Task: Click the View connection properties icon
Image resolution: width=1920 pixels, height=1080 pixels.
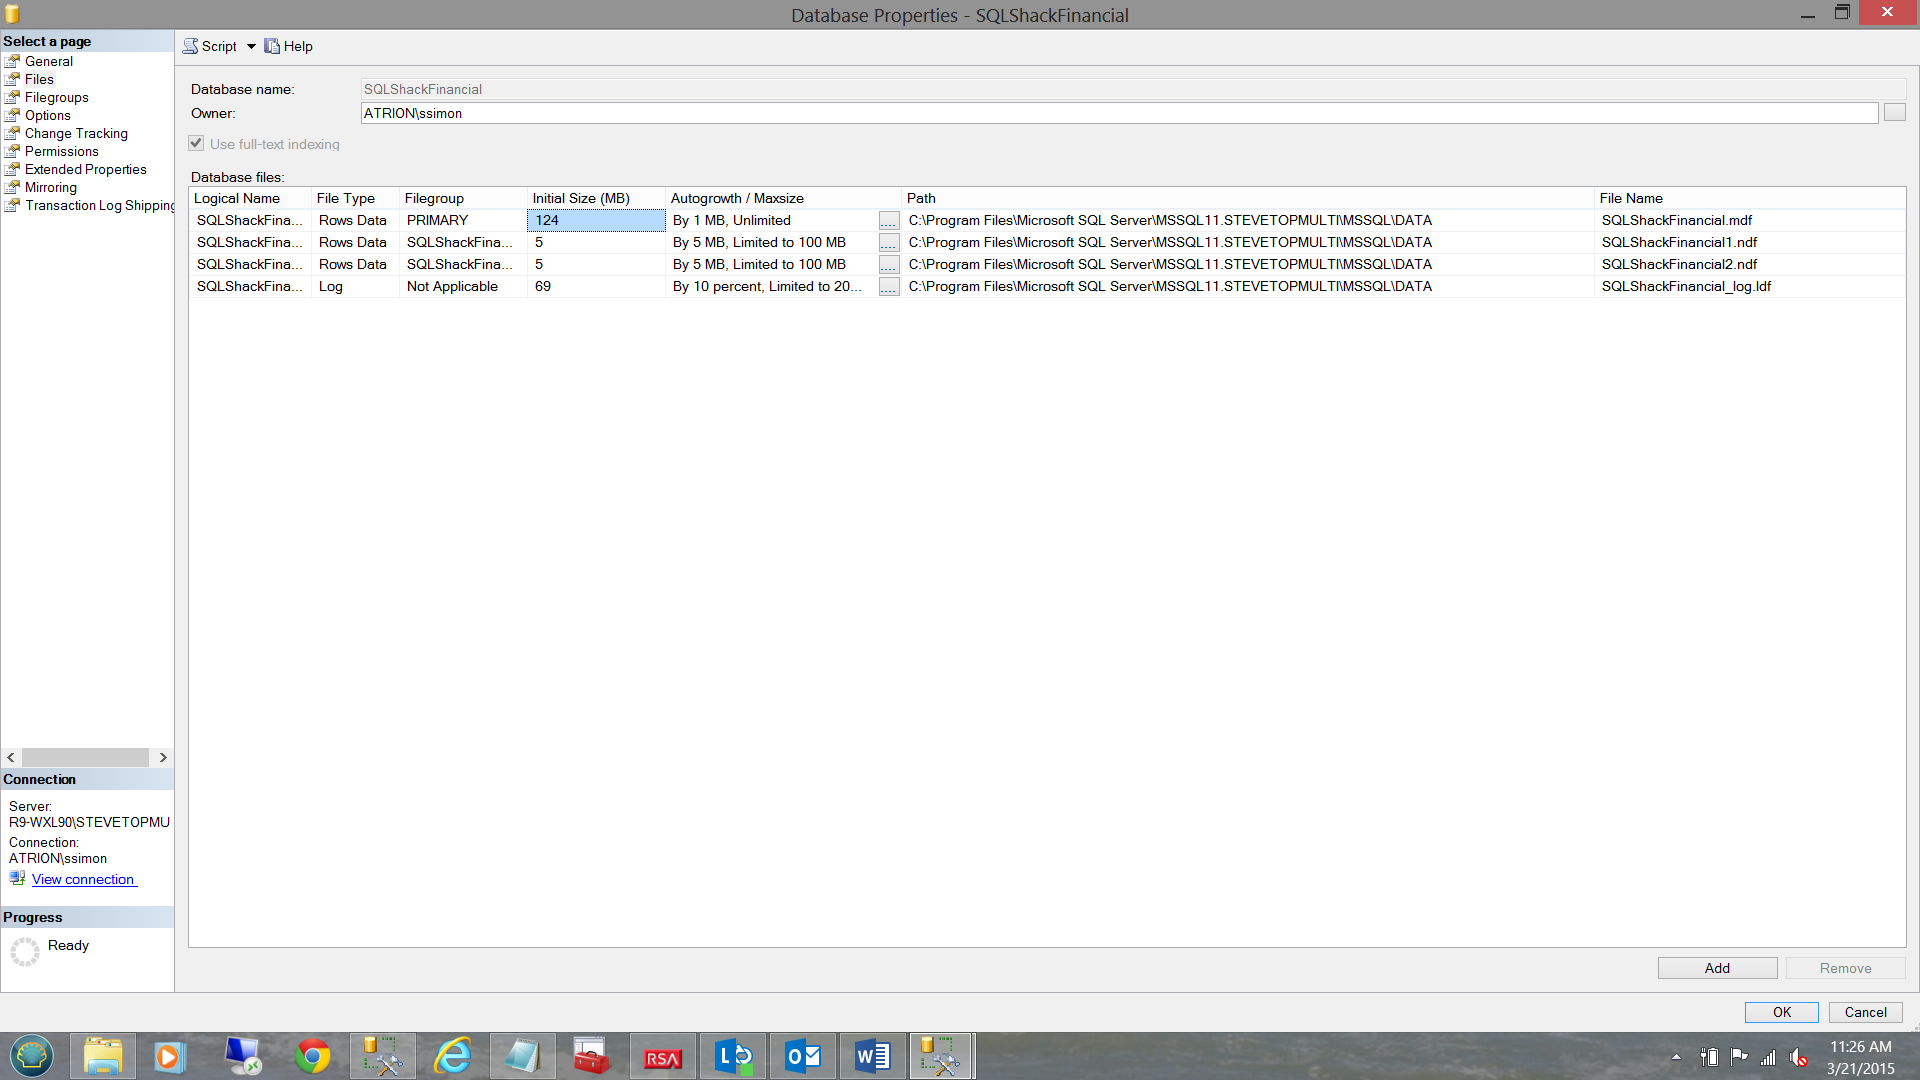Action: tap(17, 878)
